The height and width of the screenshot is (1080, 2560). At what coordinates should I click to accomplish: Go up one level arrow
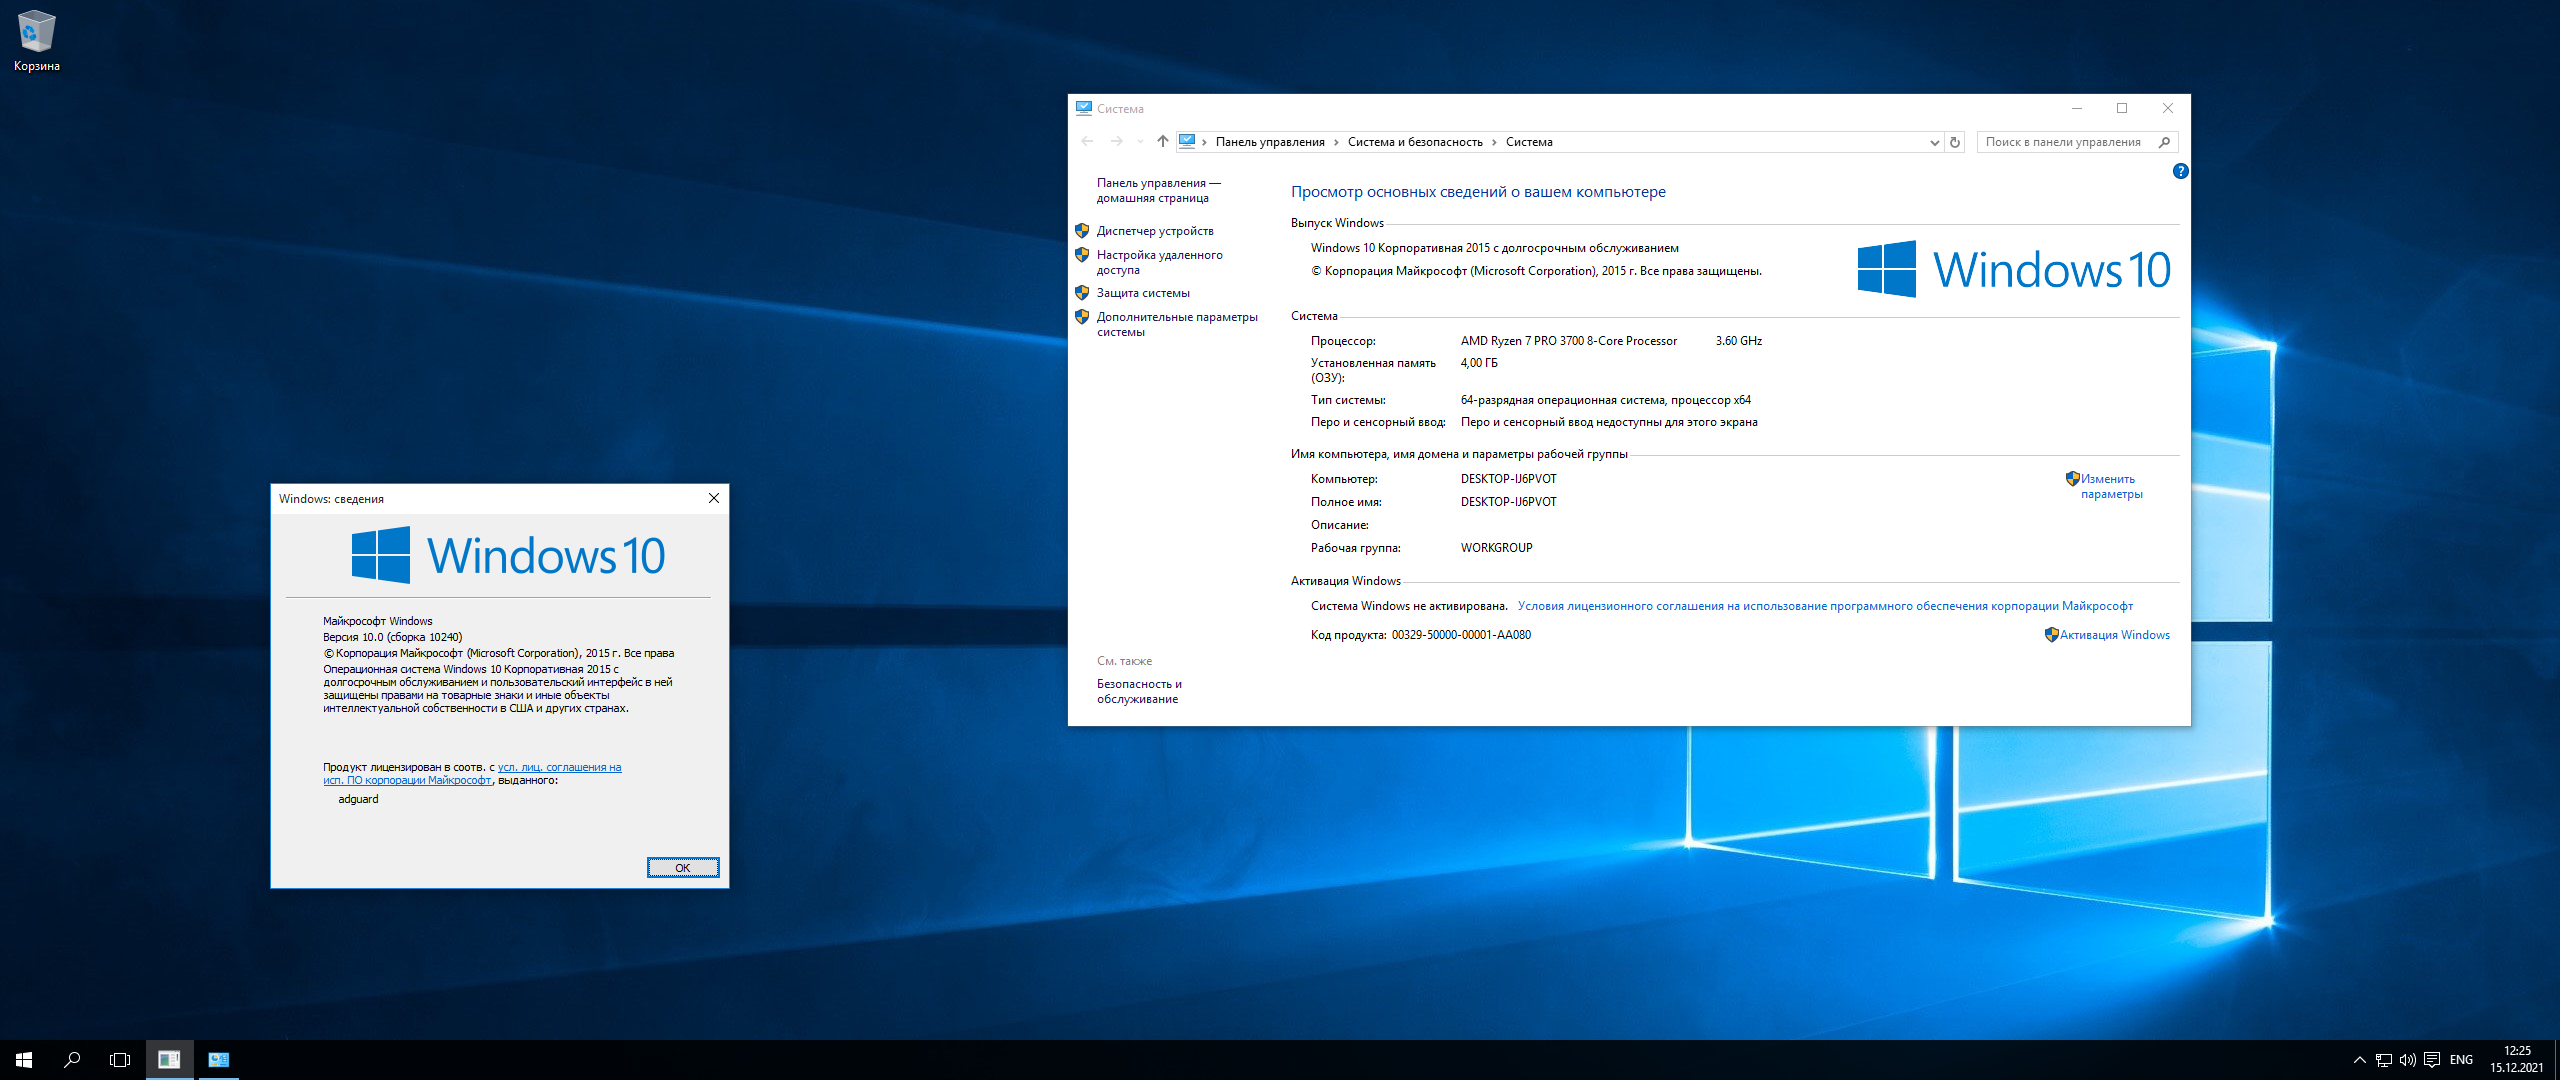tap(1162, 142)
